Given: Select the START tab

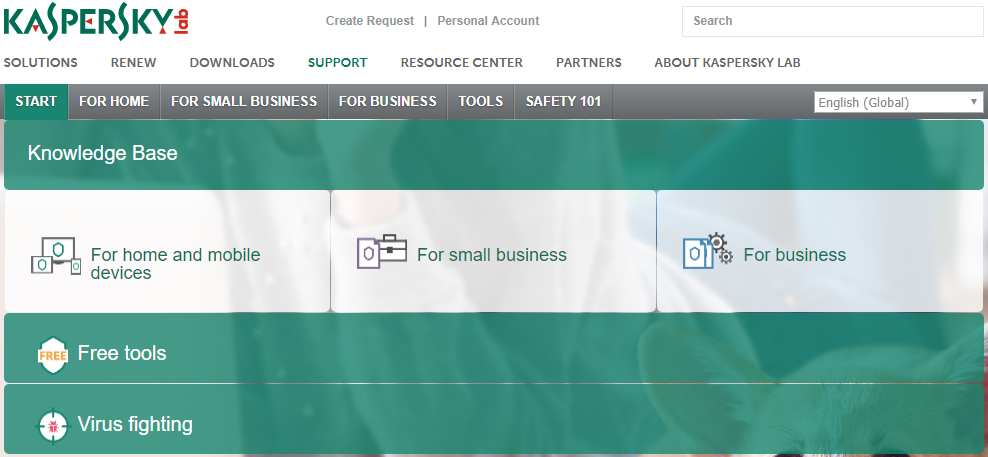Looking at the screenshot, I should click(36, 101).
